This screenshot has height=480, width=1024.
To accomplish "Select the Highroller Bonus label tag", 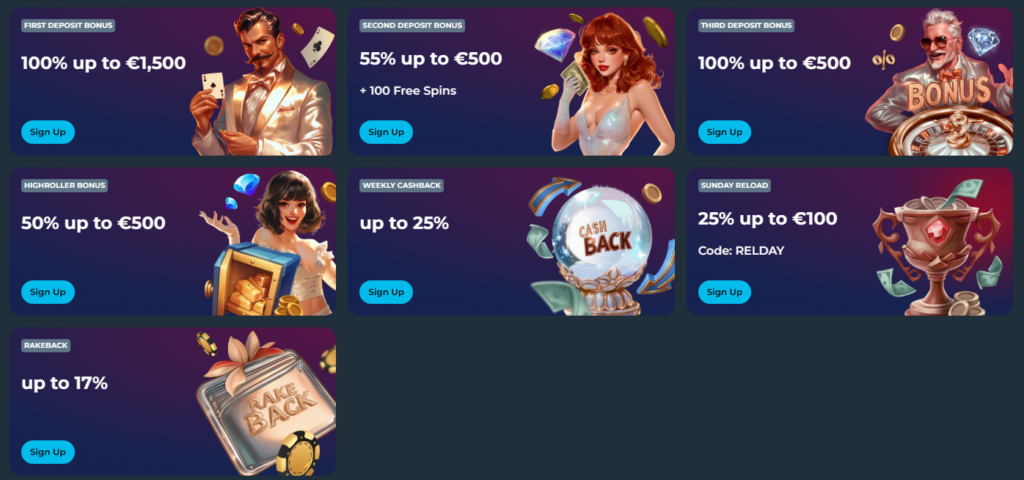I will 64,185.
